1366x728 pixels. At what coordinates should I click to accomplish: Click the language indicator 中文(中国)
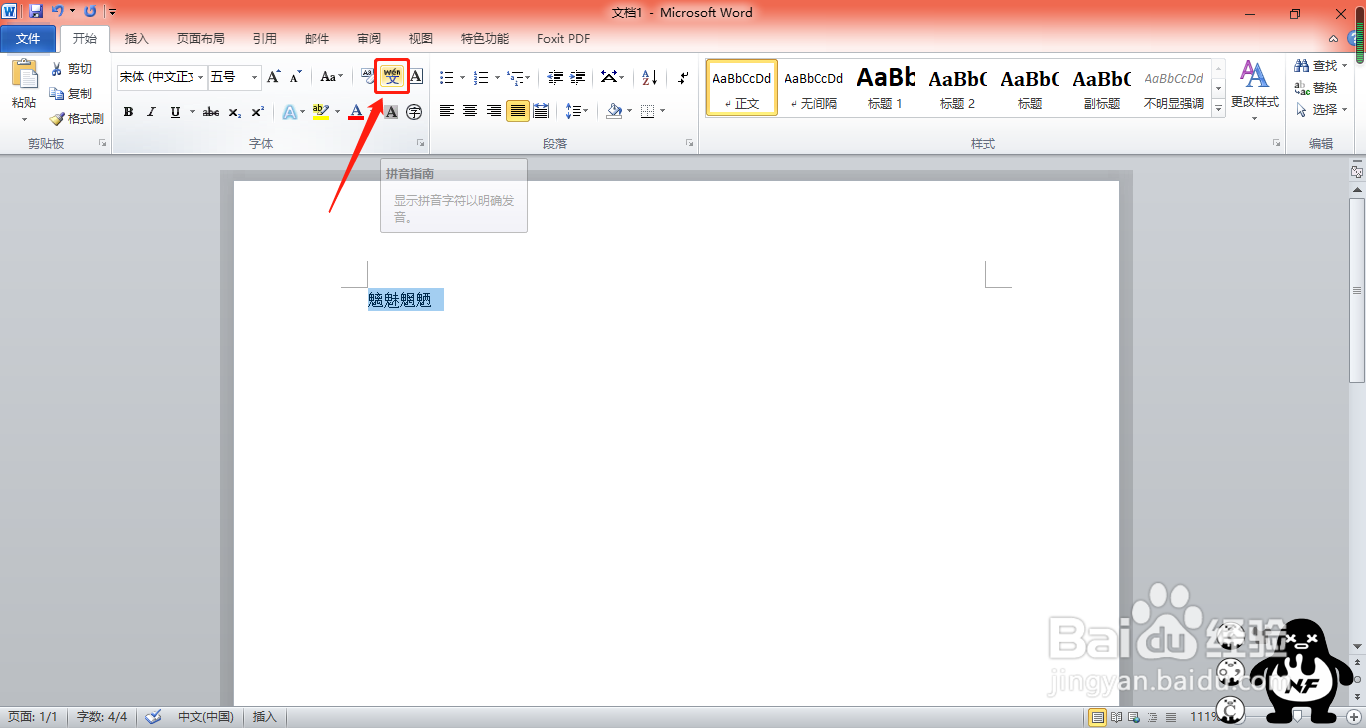(x=206, y=717)
